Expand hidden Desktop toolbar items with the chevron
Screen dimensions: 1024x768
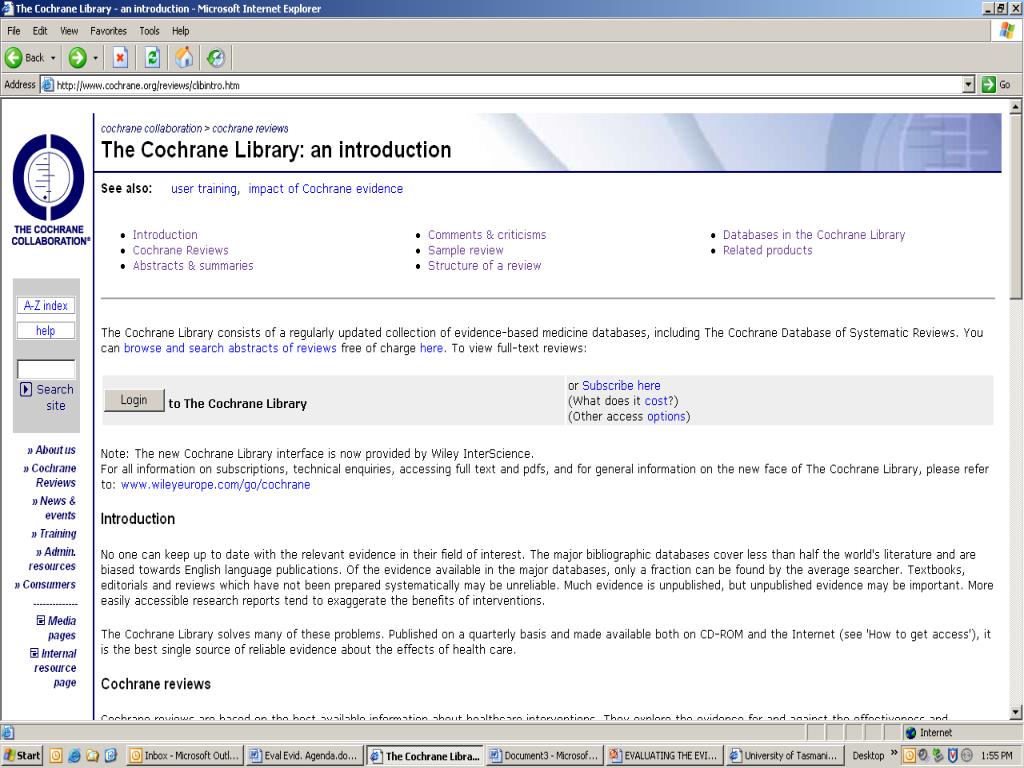894,754
